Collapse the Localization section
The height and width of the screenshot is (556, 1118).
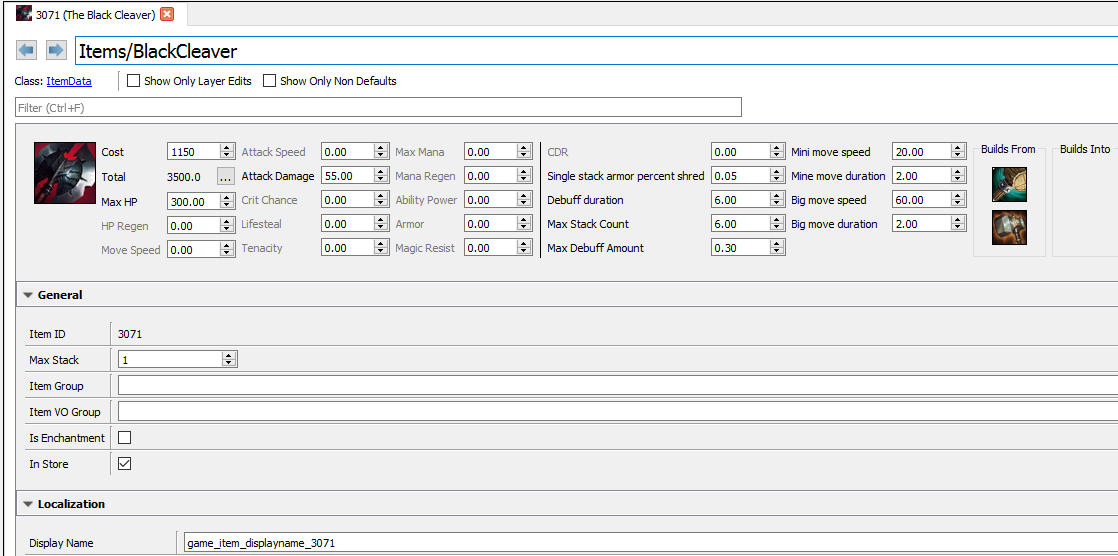(28, 505)
